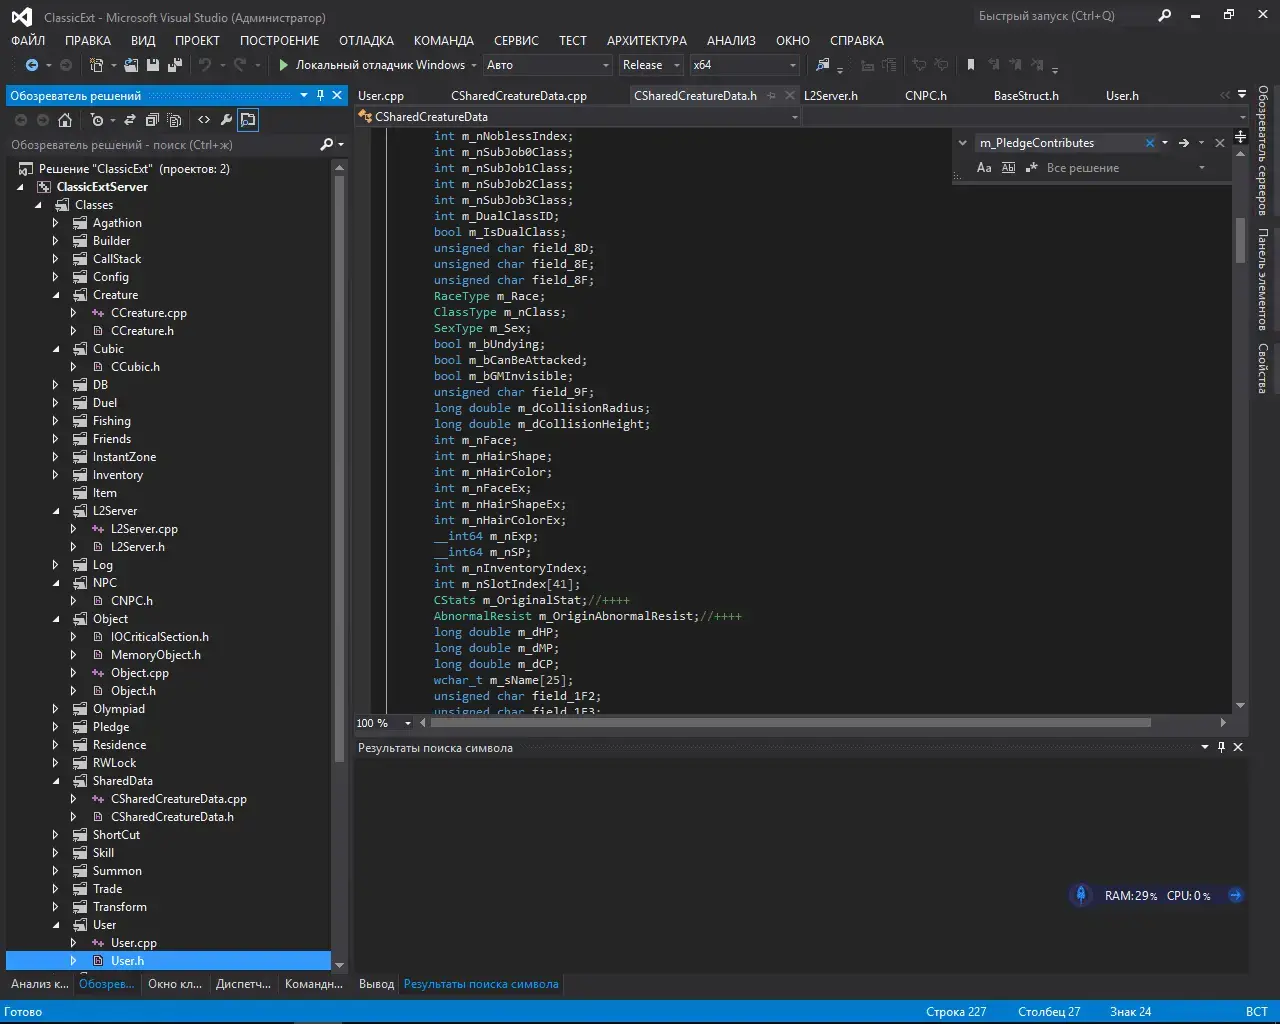
Task: Click the Pending Changes Filter clock icon
Action: 97,120
